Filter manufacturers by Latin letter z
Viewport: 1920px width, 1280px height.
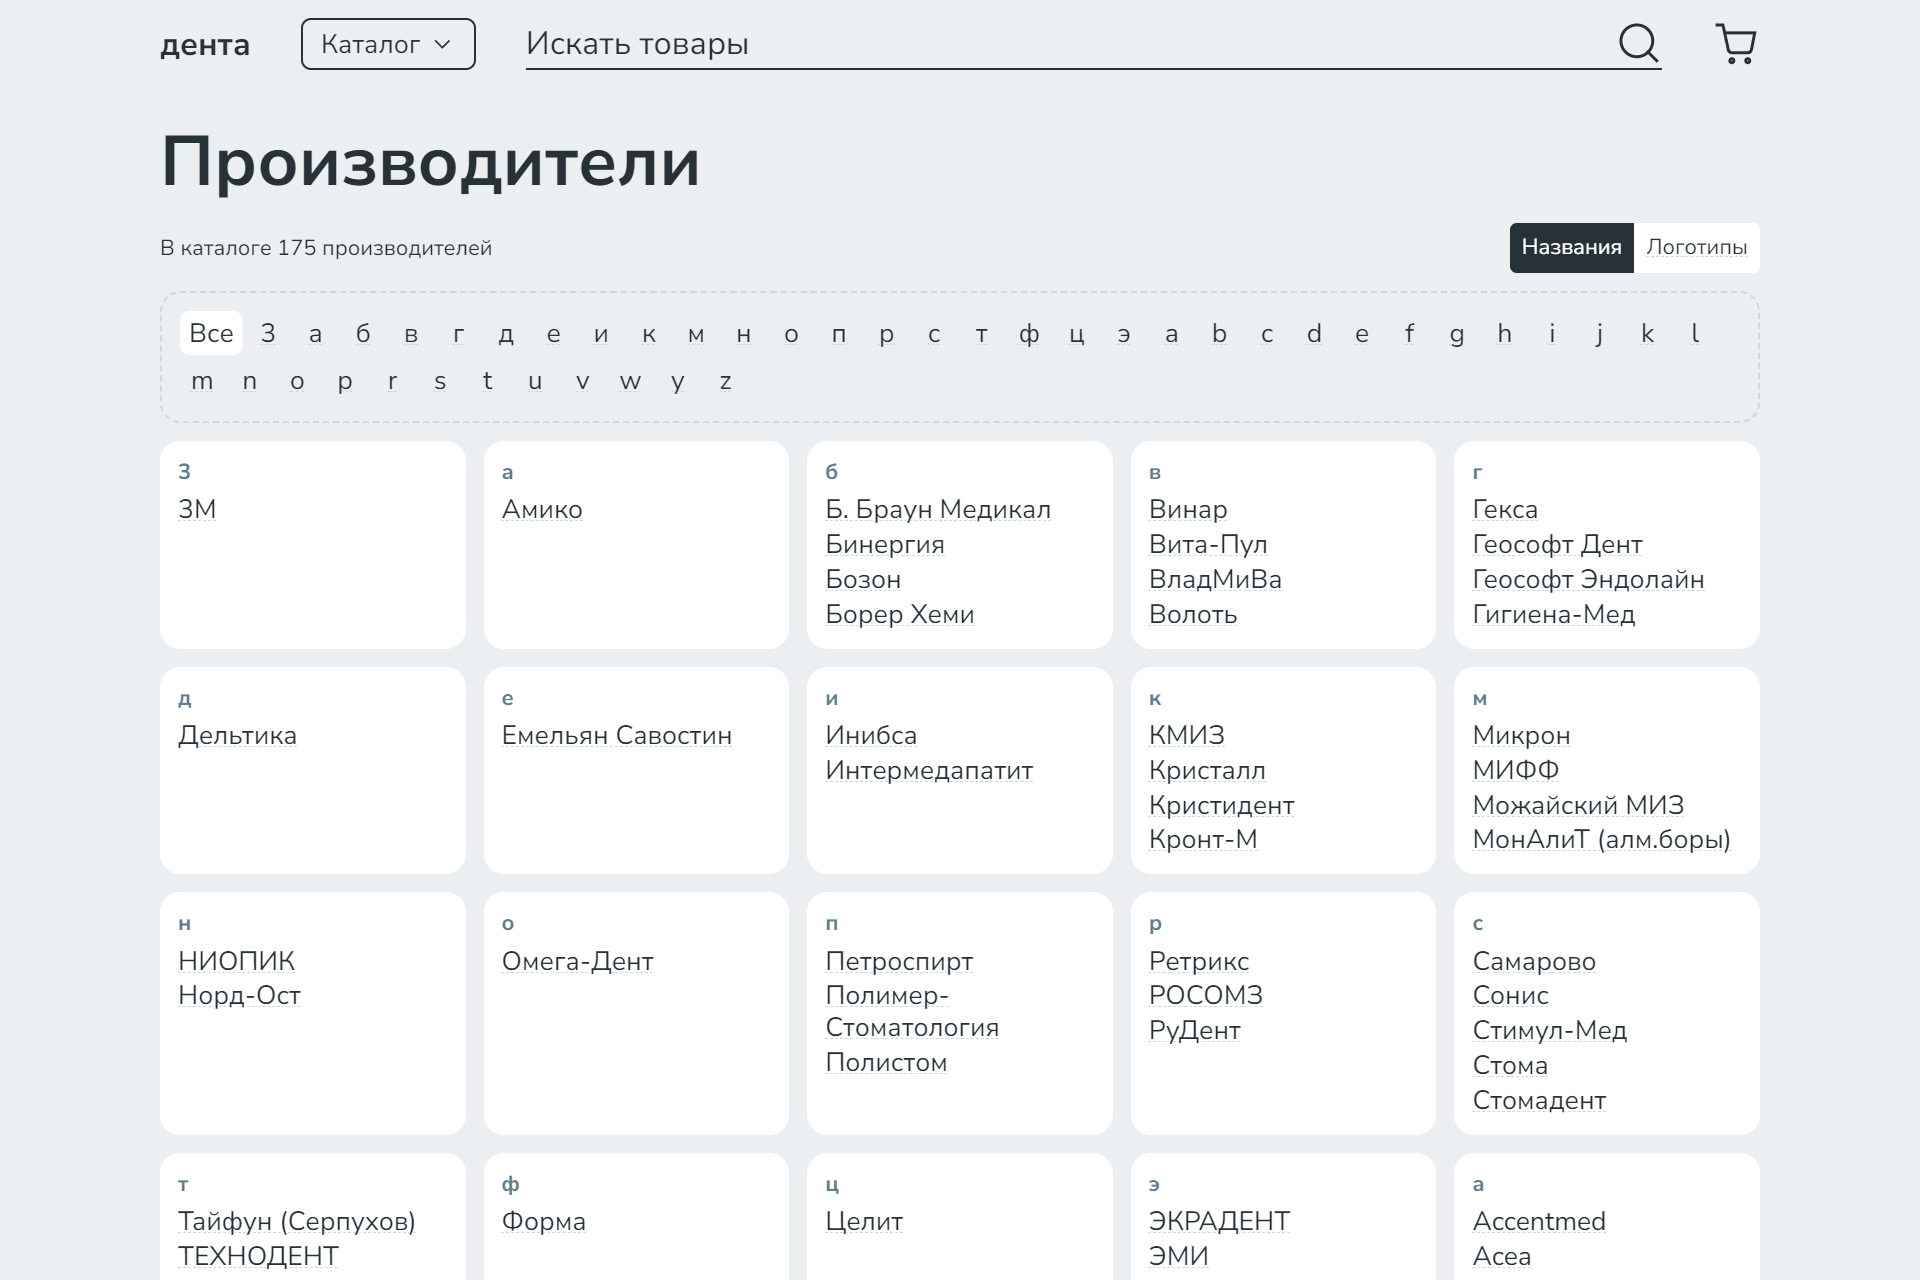(726, 381)
